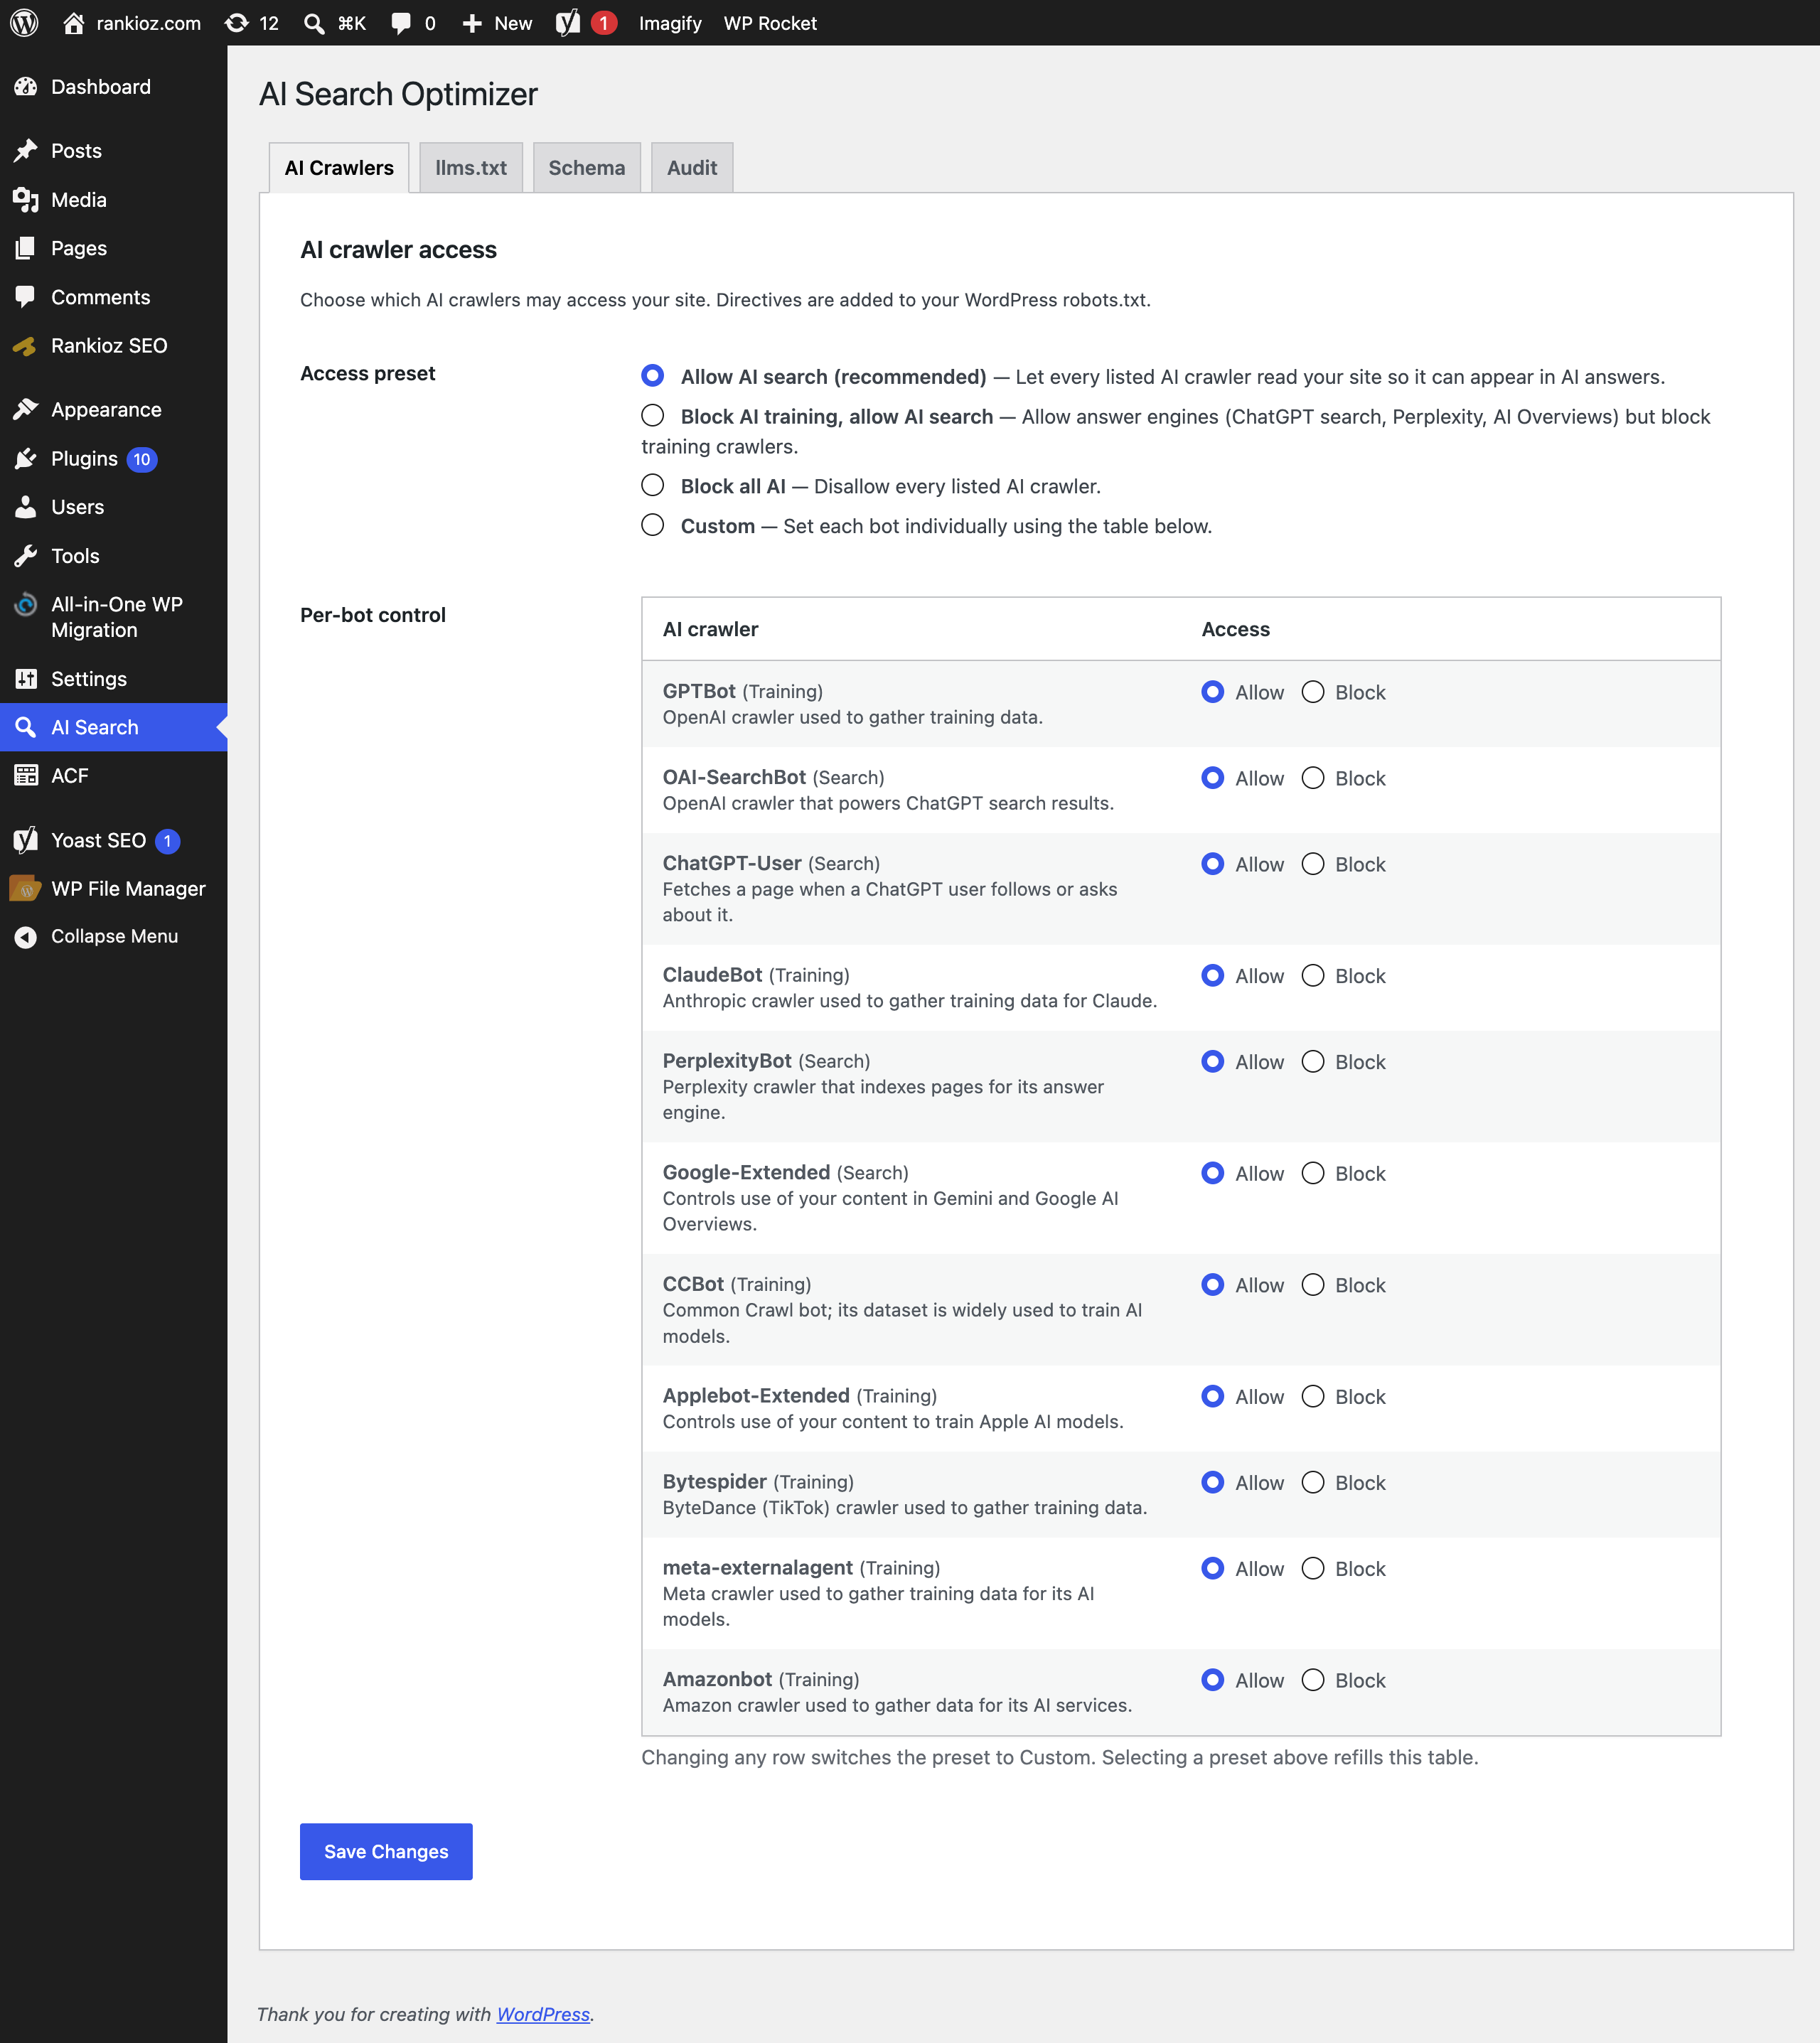Set GPTBot access to Block
Viewport: 1820px width, 2043px height.
(1313, 692)
